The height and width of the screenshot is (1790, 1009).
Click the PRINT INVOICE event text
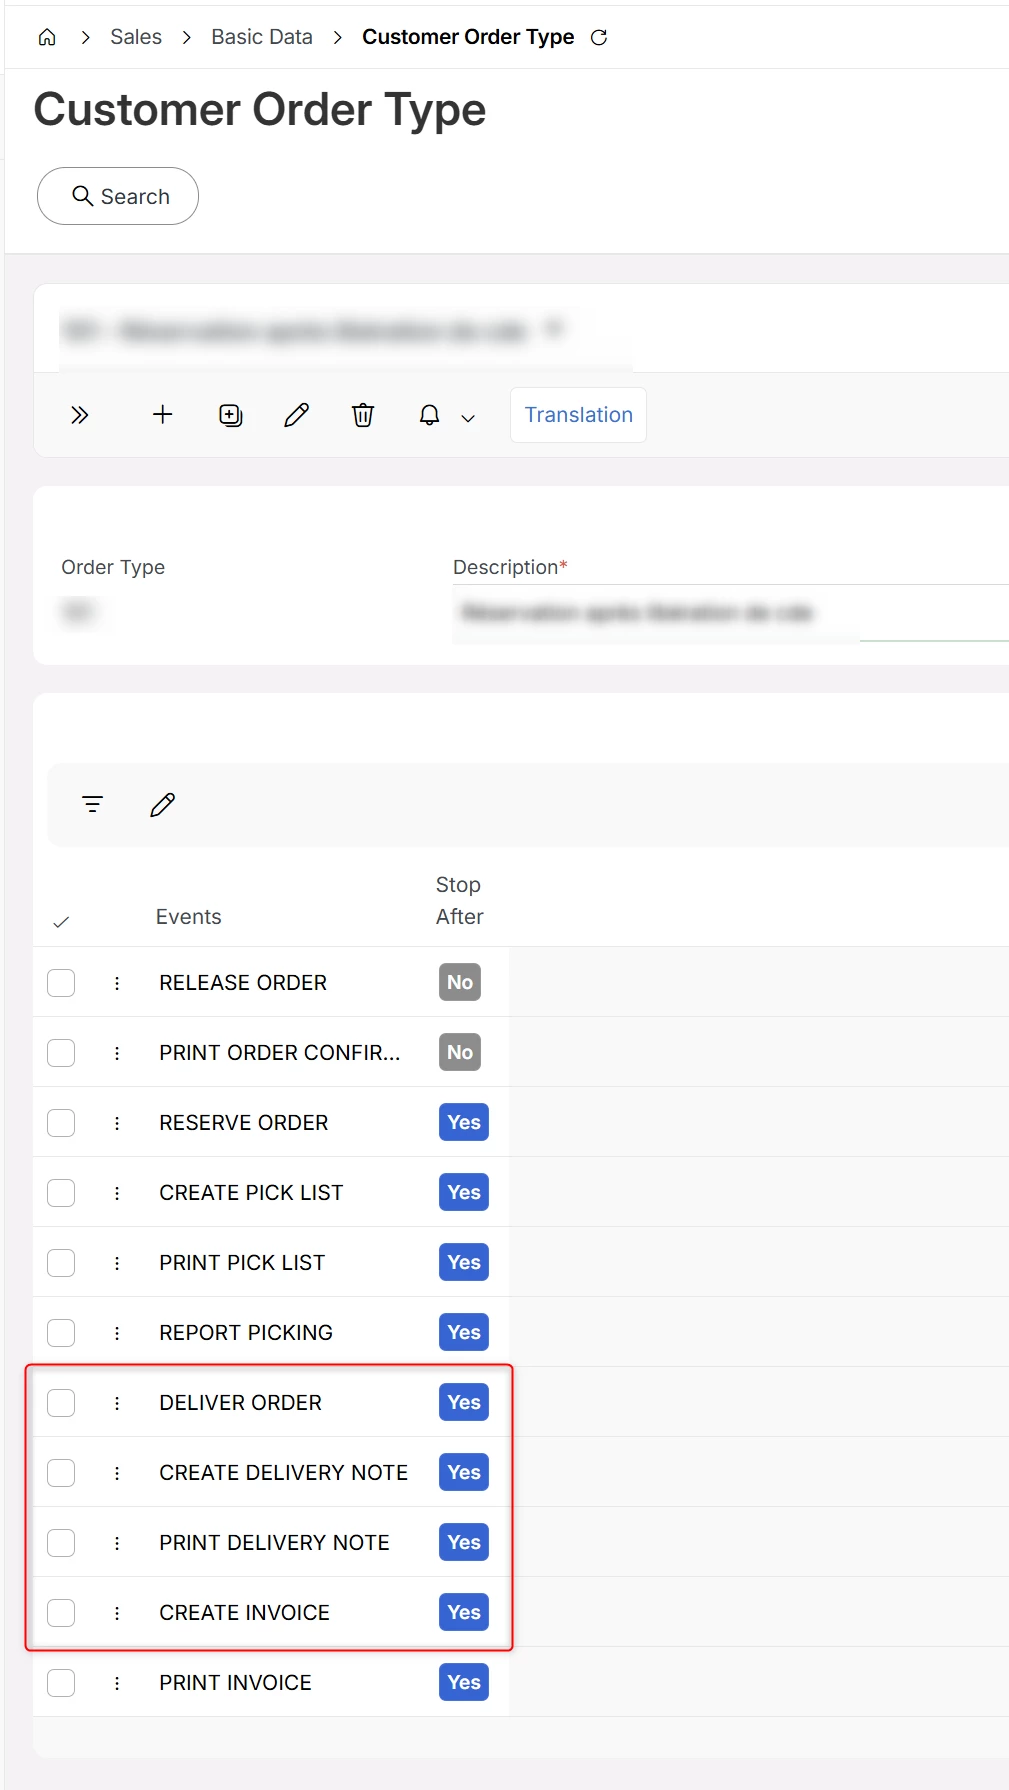click(236, 1683)
